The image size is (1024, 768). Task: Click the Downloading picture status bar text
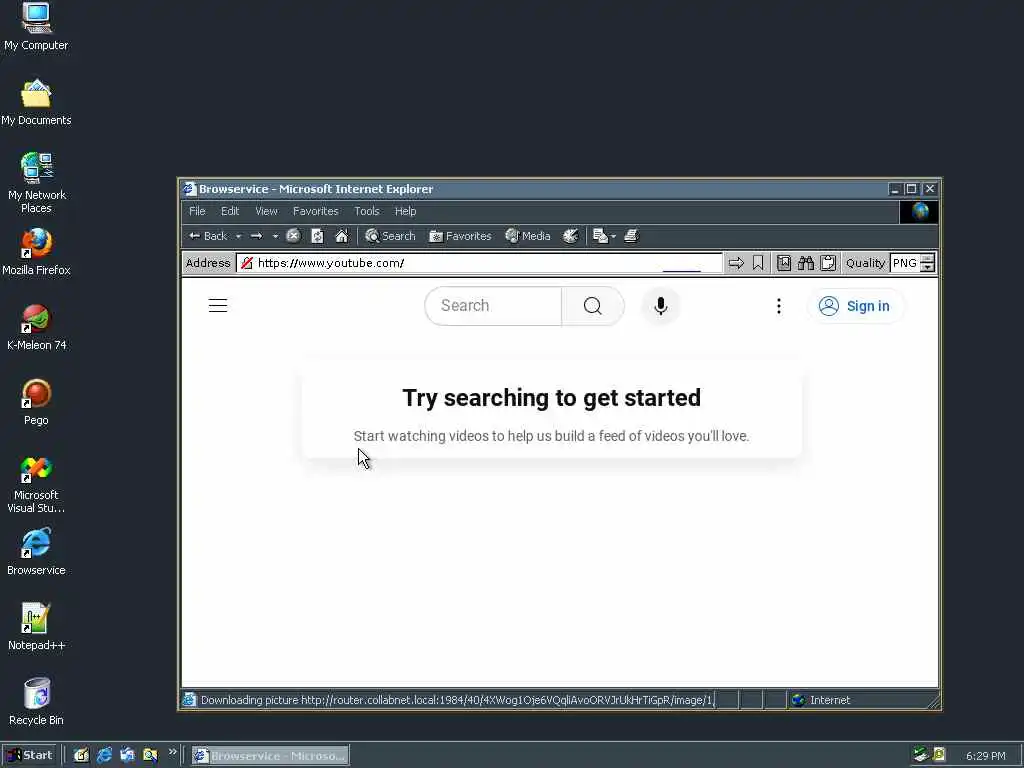tap(456, 700)
